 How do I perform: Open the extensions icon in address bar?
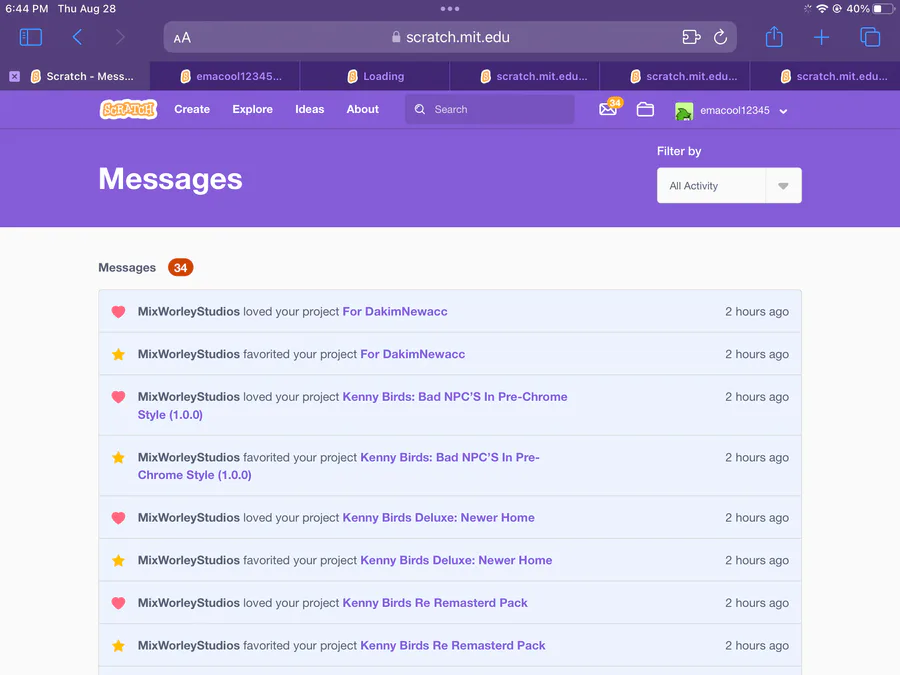691,37
